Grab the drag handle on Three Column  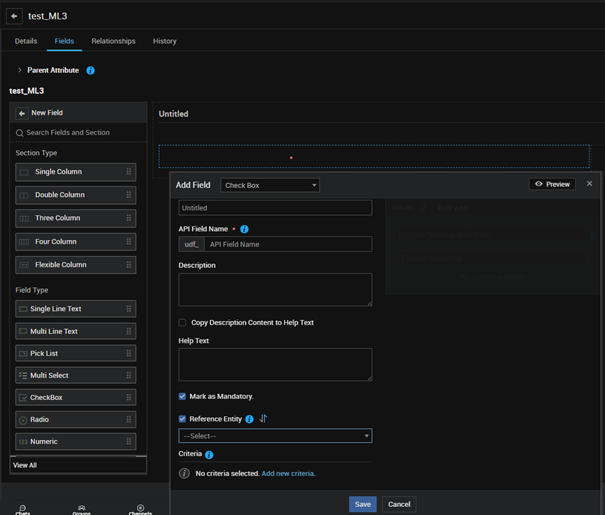coord(128,218)
